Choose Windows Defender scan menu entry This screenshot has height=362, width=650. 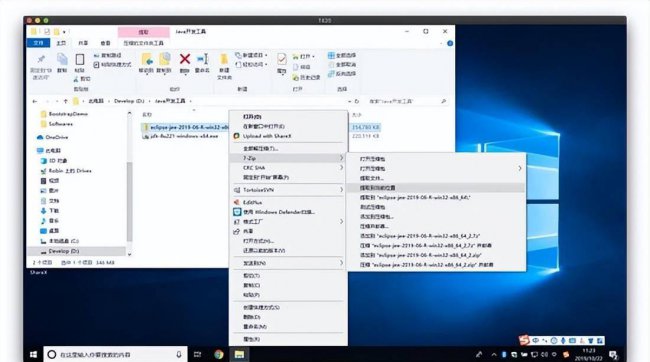tap(288, 212)
